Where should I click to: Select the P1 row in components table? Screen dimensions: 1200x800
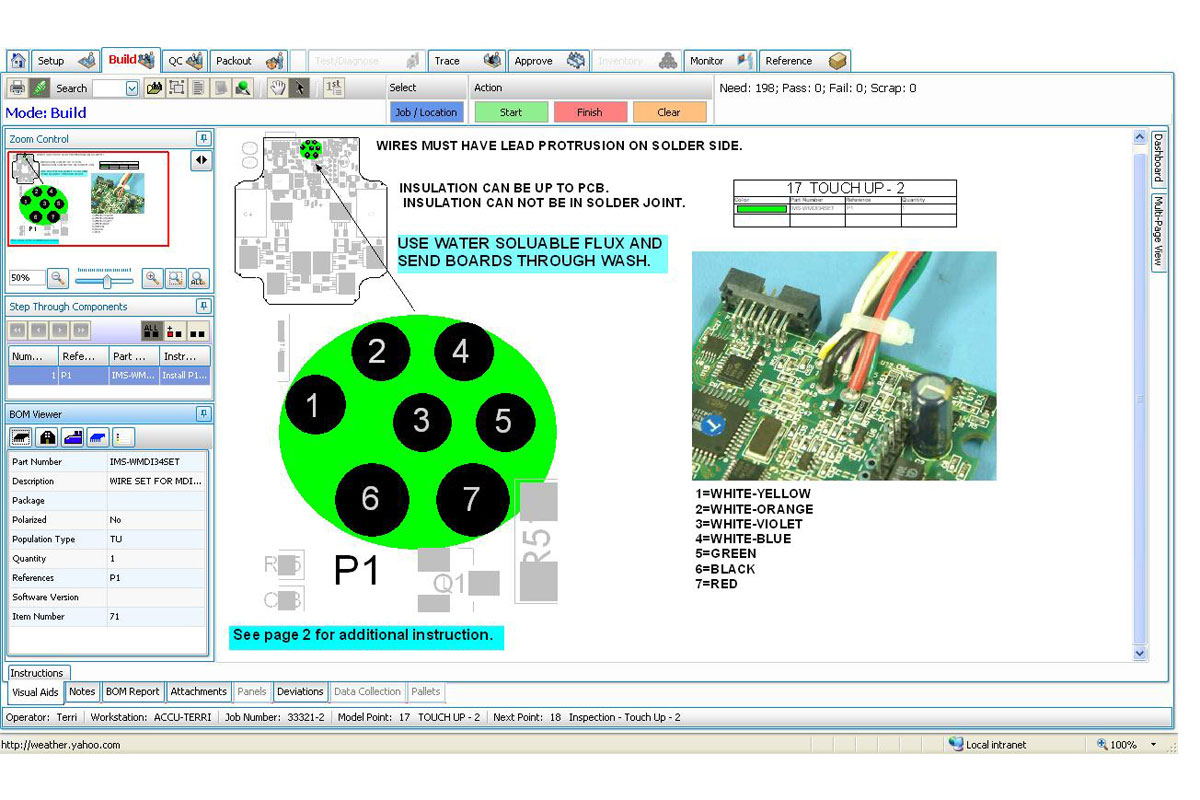tap(110, 376)
